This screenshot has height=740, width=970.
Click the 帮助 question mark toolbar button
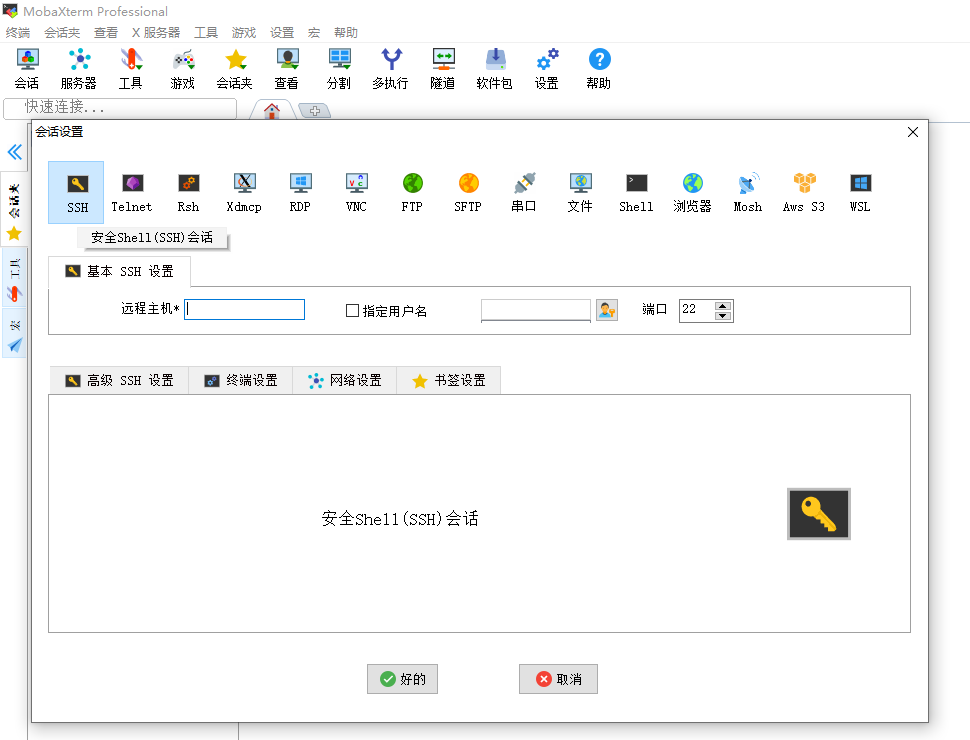599,69
